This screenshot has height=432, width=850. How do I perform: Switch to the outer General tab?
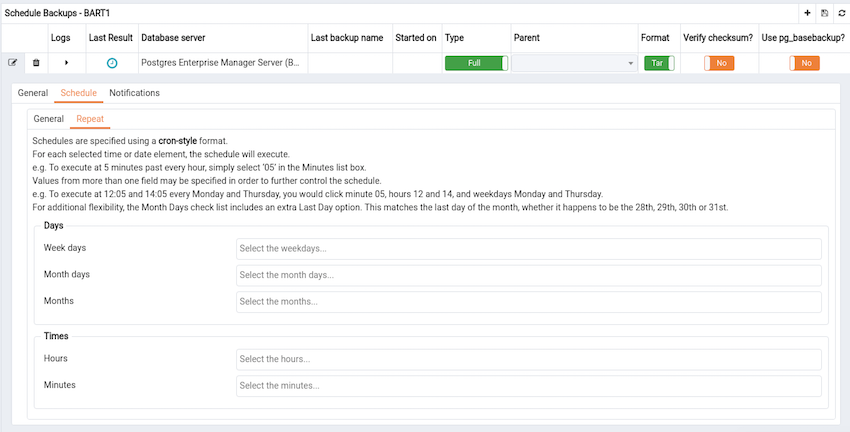(x=33, y=93)
